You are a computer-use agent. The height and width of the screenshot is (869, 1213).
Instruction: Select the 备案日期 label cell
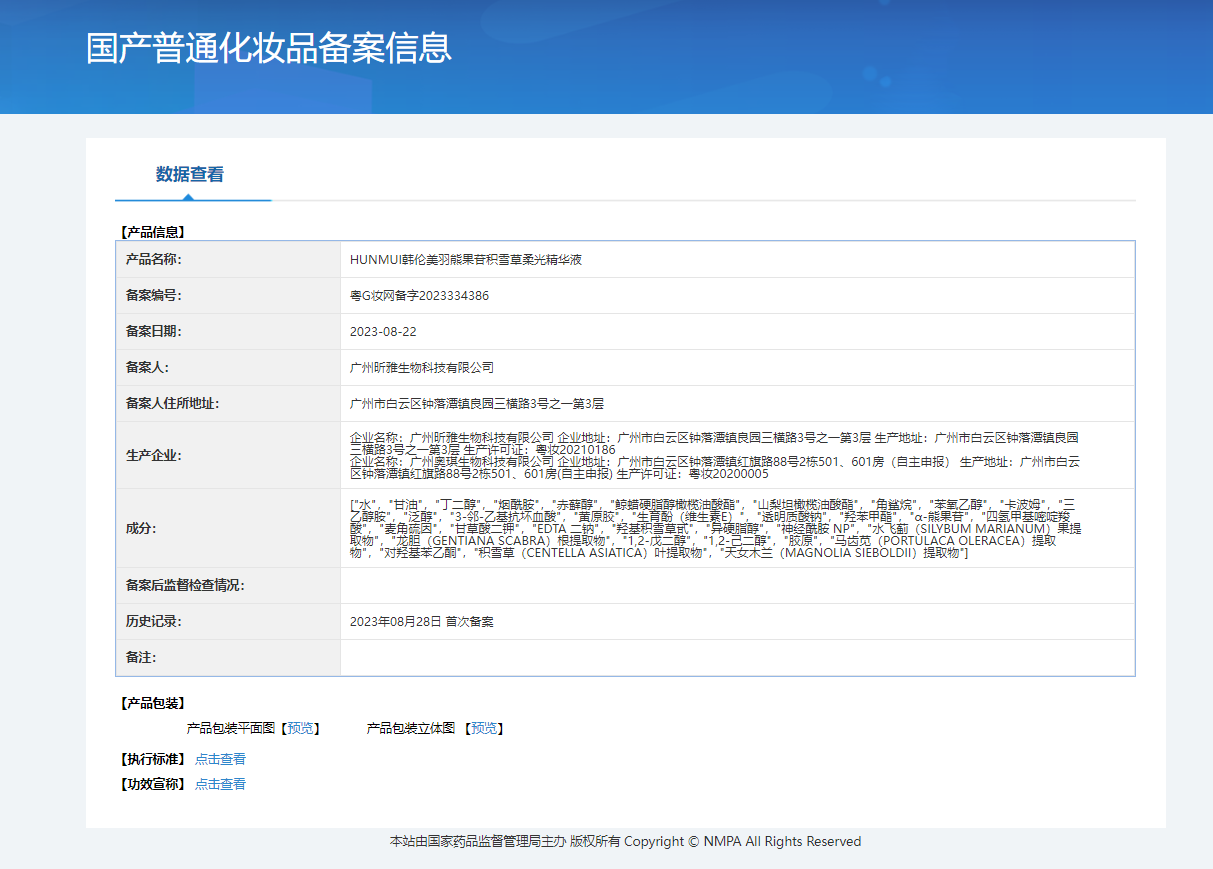[228, 332]
